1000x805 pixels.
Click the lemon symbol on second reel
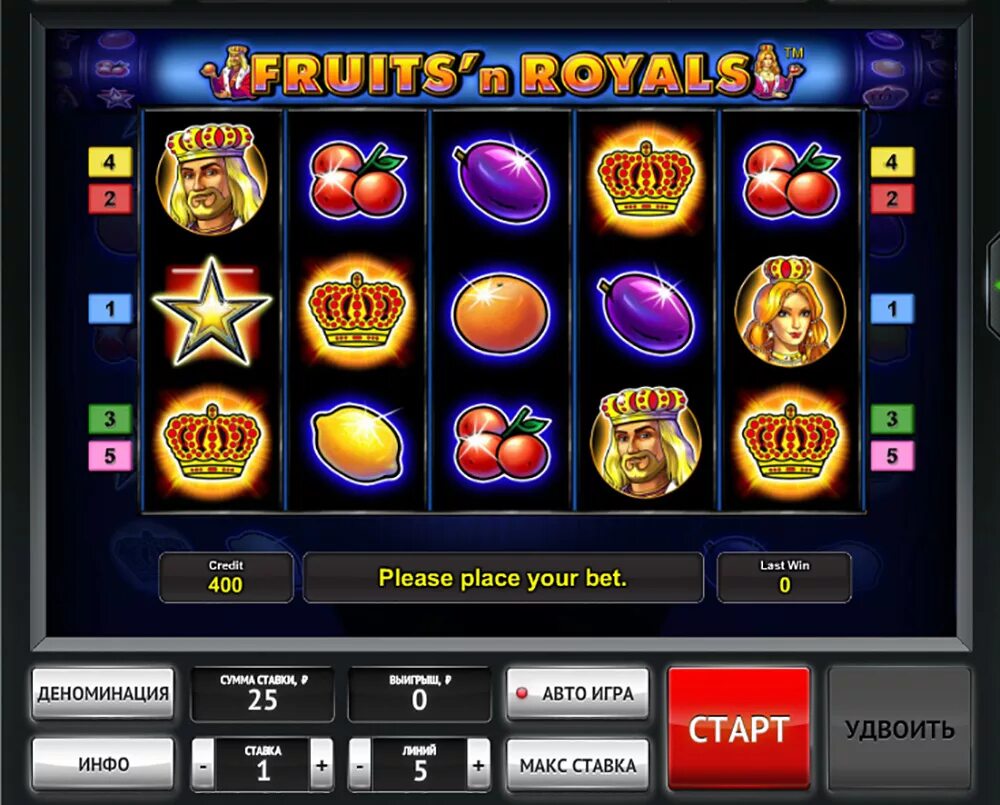357,443
